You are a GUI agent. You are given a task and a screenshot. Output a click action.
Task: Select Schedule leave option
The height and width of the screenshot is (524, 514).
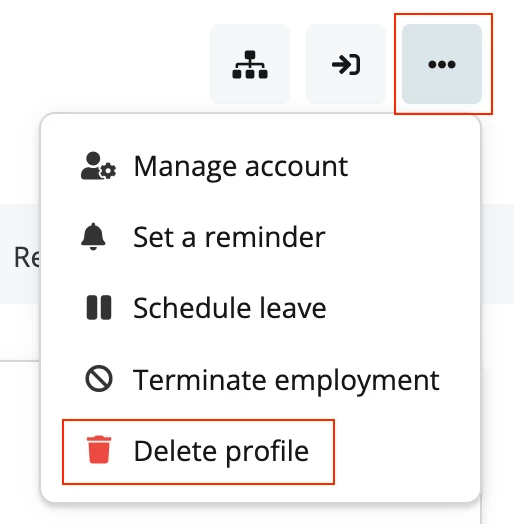(260, 307)
